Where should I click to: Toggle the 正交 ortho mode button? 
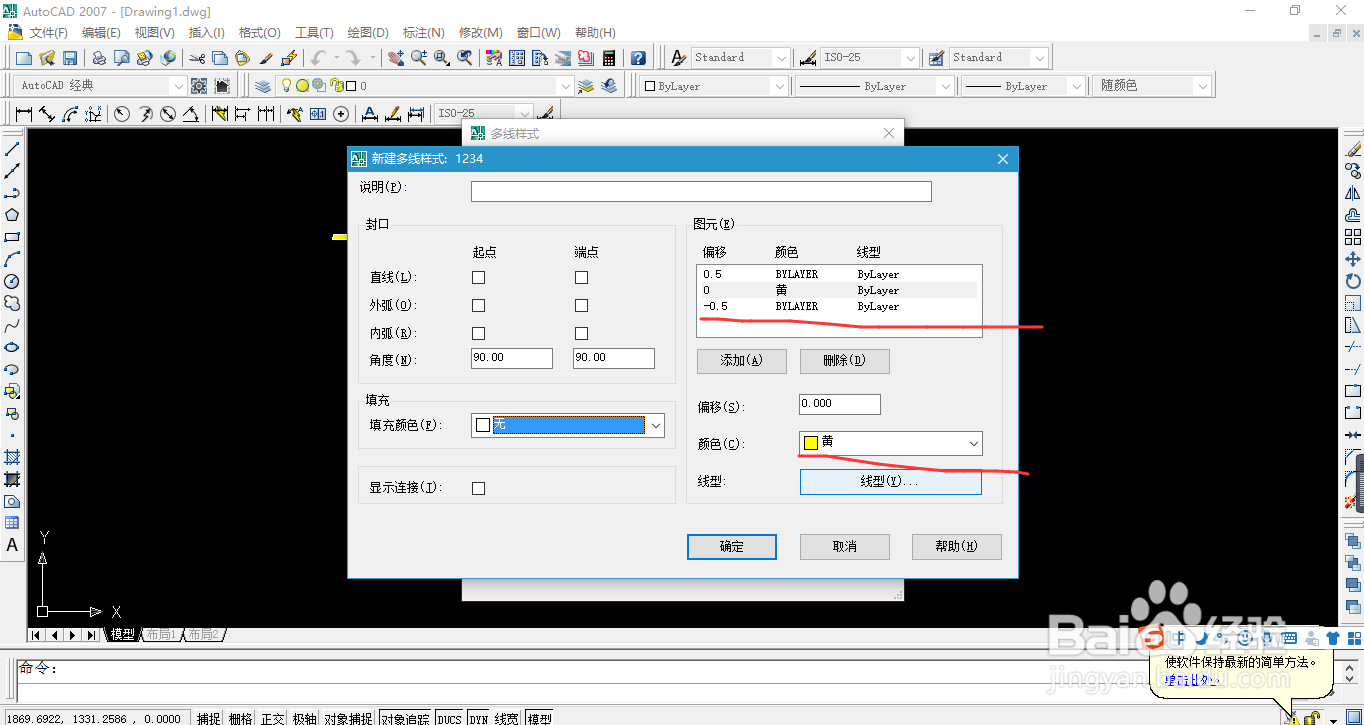click(273, 718)
